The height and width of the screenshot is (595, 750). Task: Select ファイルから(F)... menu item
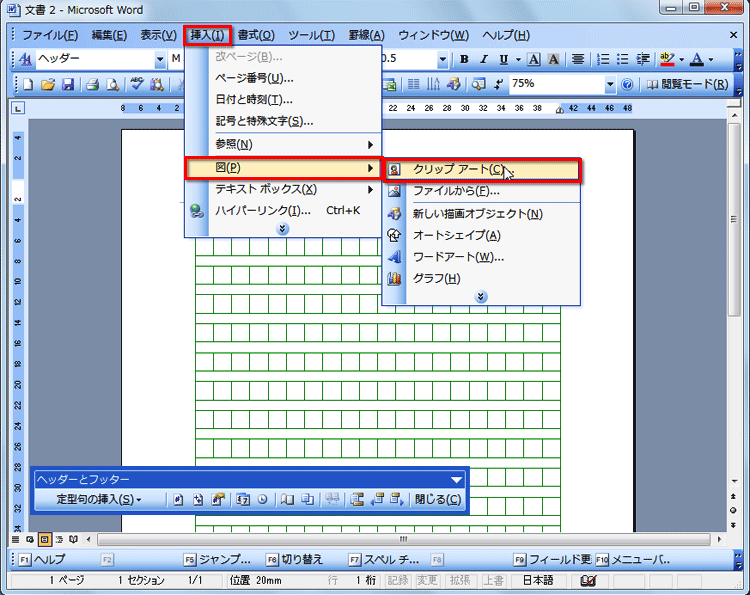pyautogui.click(x=482, y=191)
